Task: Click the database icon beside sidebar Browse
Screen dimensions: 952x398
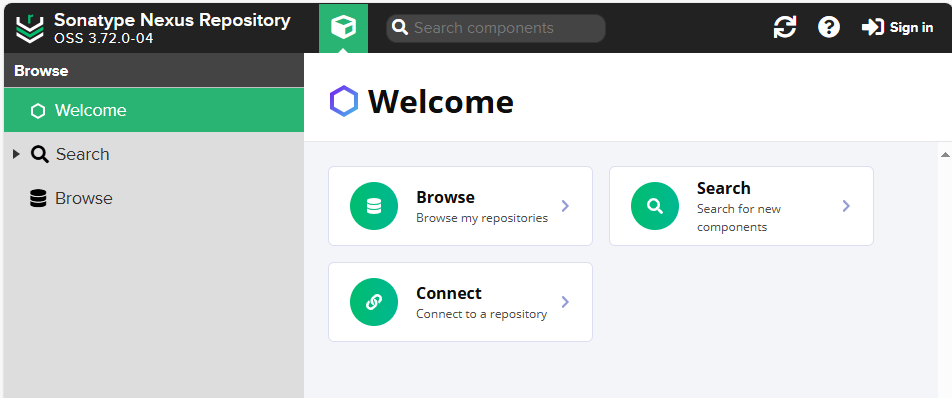Action: [x=38, y=198]
